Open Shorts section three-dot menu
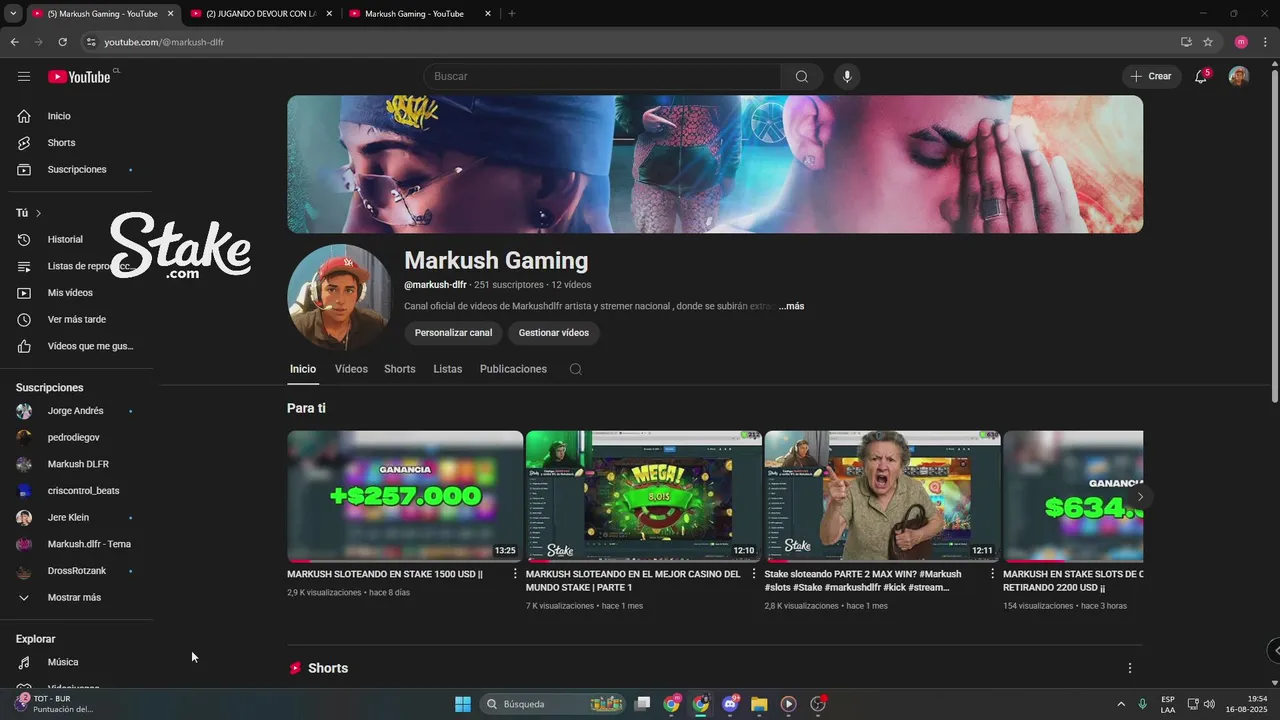1280x720 pixels. [x=1130, y=668]
